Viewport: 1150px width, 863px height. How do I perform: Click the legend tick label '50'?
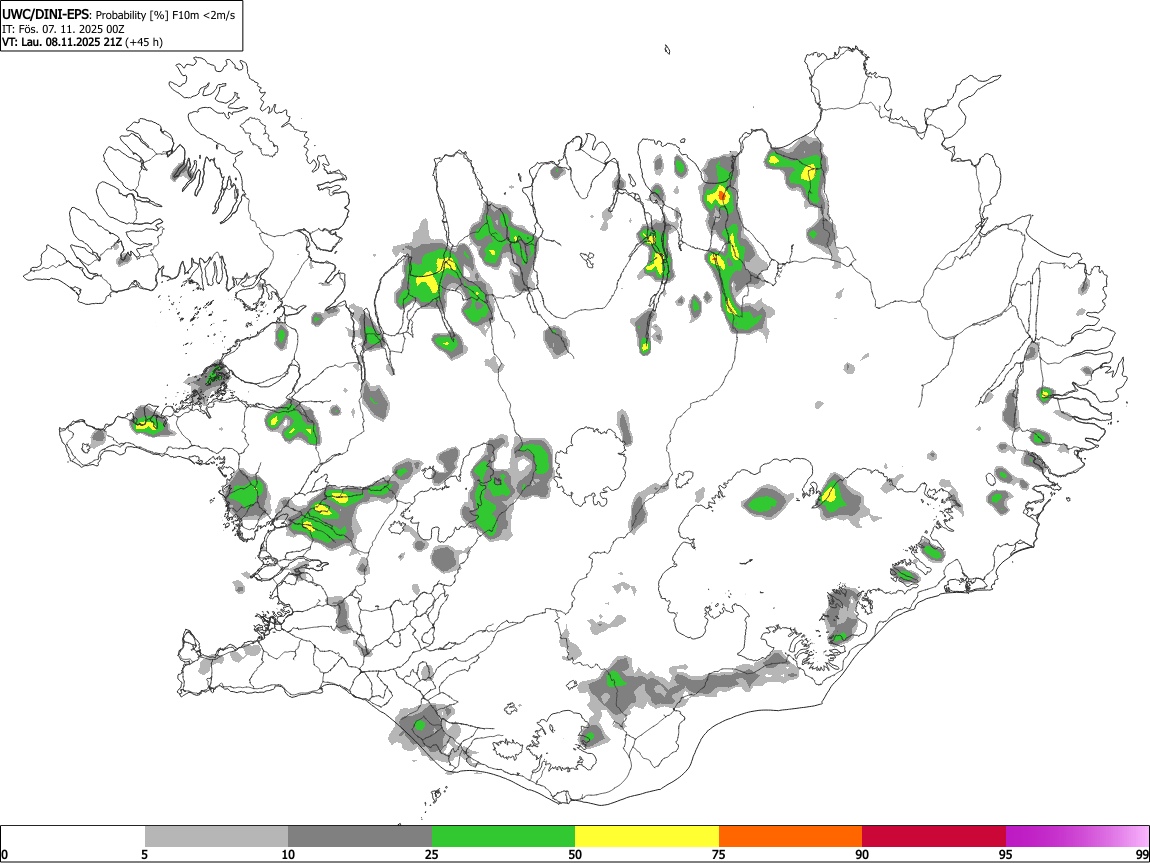575,854
